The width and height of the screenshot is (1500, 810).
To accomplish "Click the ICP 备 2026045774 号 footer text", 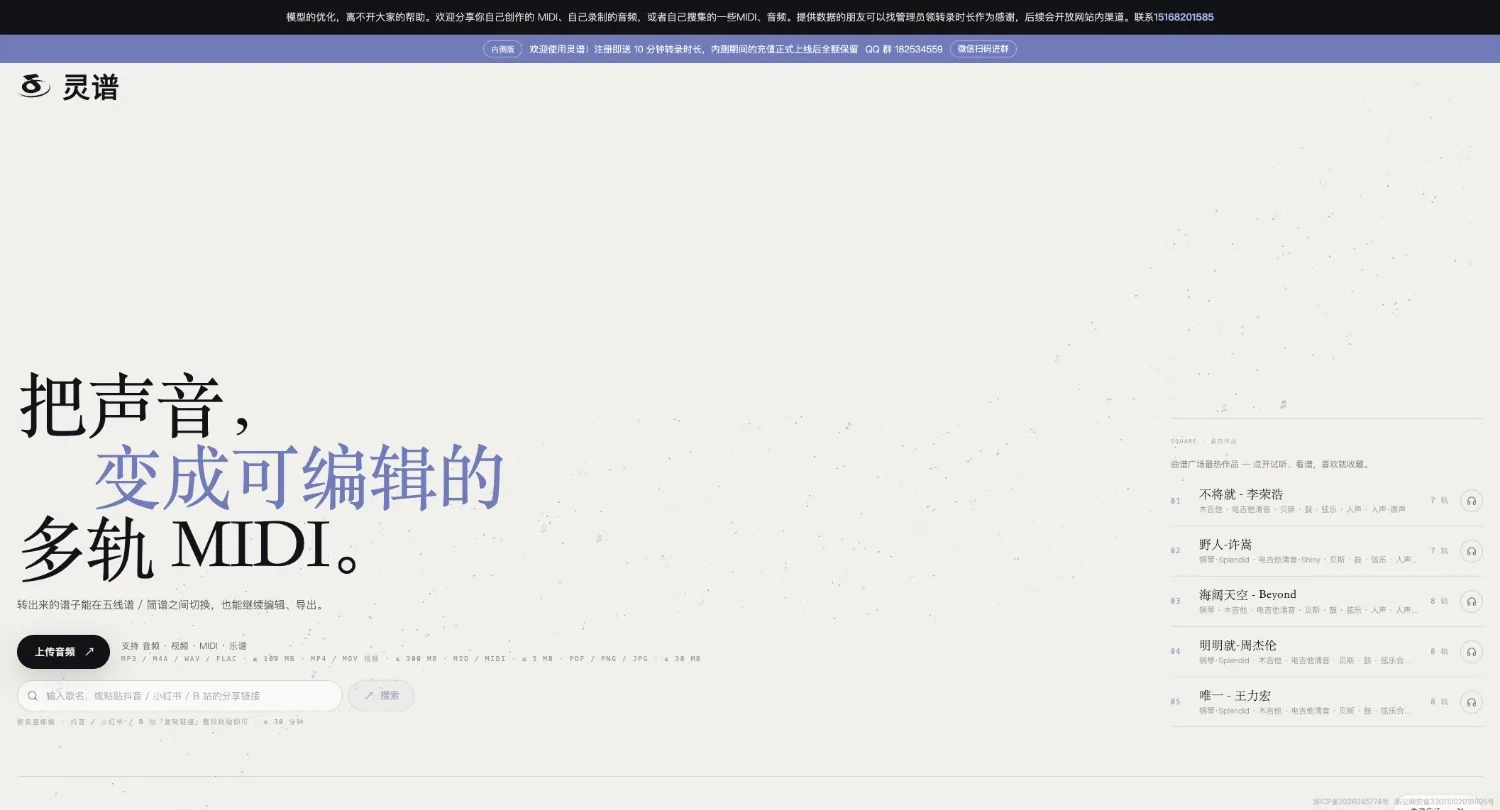I will click(1351, 802).
